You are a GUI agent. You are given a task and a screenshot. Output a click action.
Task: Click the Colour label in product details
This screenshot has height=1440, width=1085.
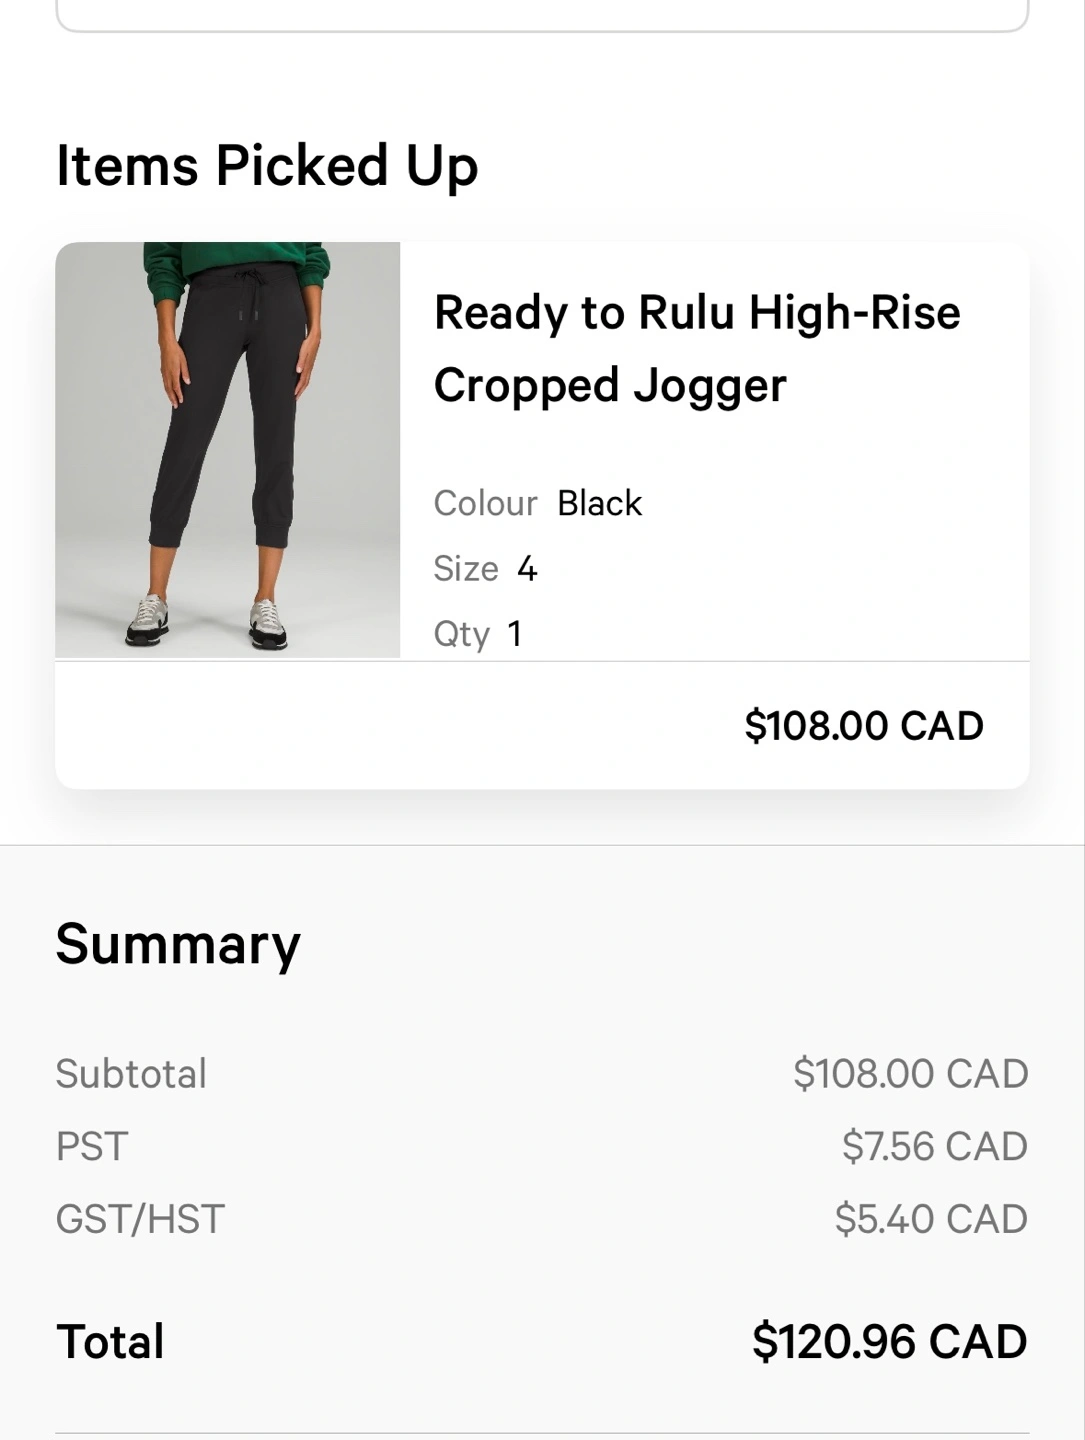click(485, 503)
